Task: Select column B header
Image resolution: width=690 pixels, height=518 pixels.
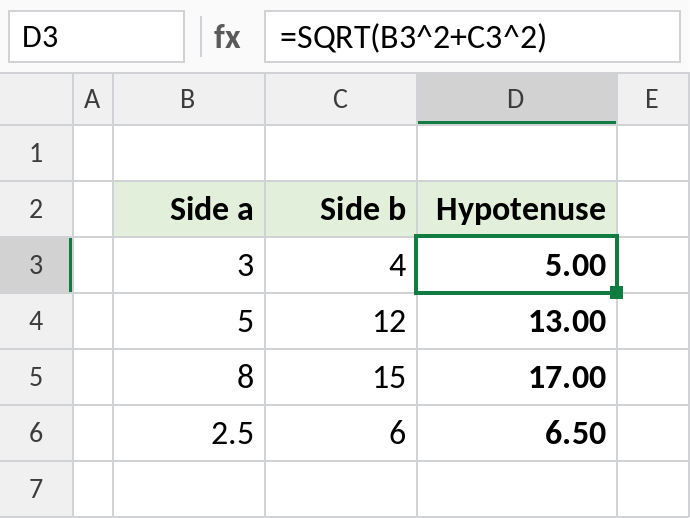Action: [189, 99]
